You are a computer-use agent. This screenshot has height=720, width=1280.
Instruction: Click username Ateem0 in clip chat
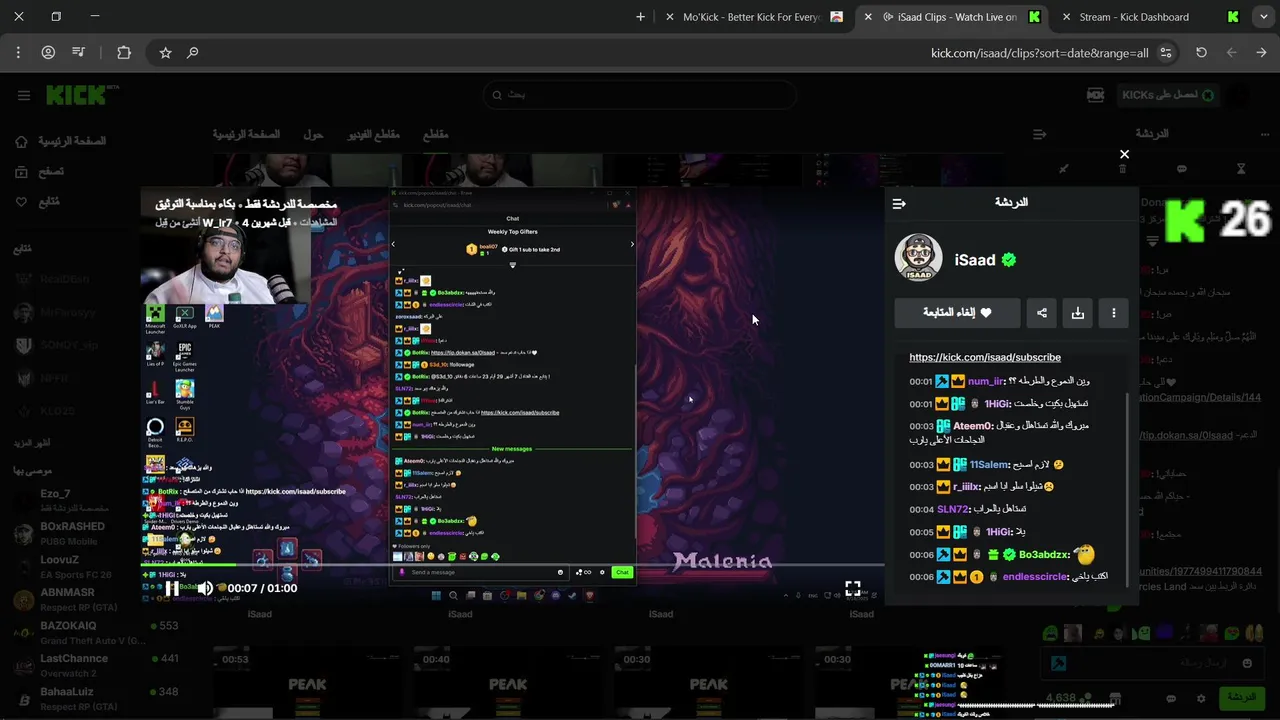(973, 426)
